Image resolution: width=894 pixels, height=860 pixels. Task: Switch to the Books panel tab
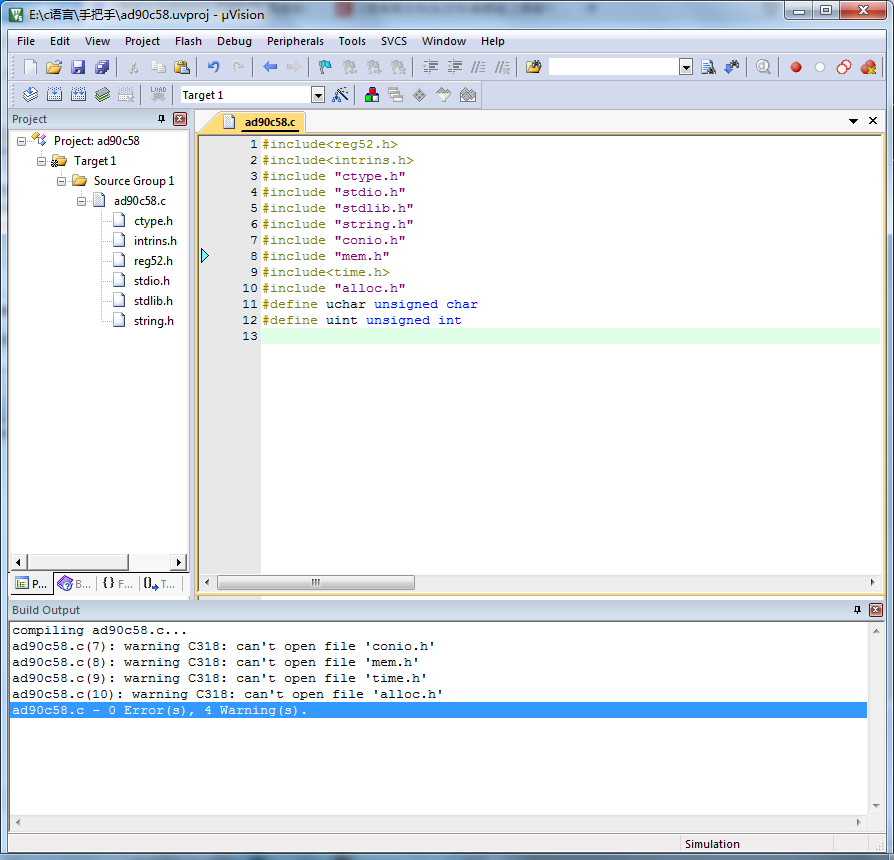coord(75,583)
